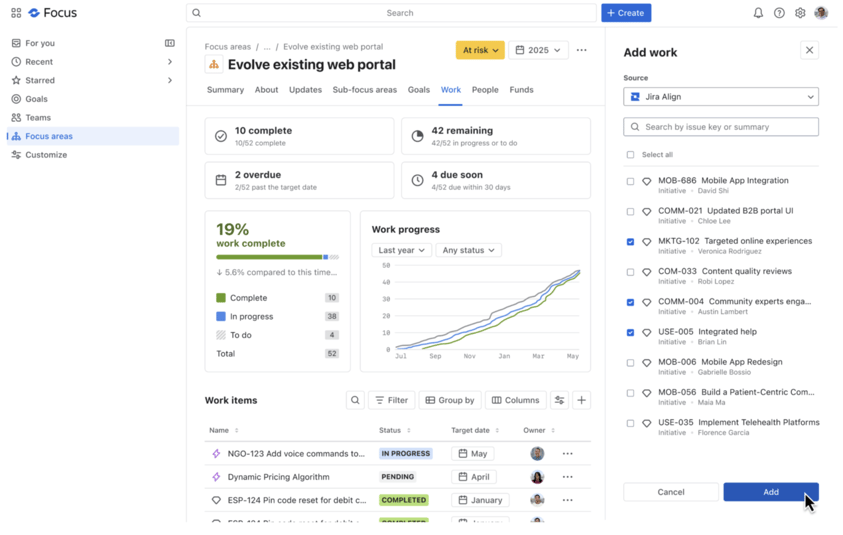Check the MOB-686 Mobile App Integration checkbox
Image resolution: width=843 pixels, height=535 pixels.
(630, 181)
